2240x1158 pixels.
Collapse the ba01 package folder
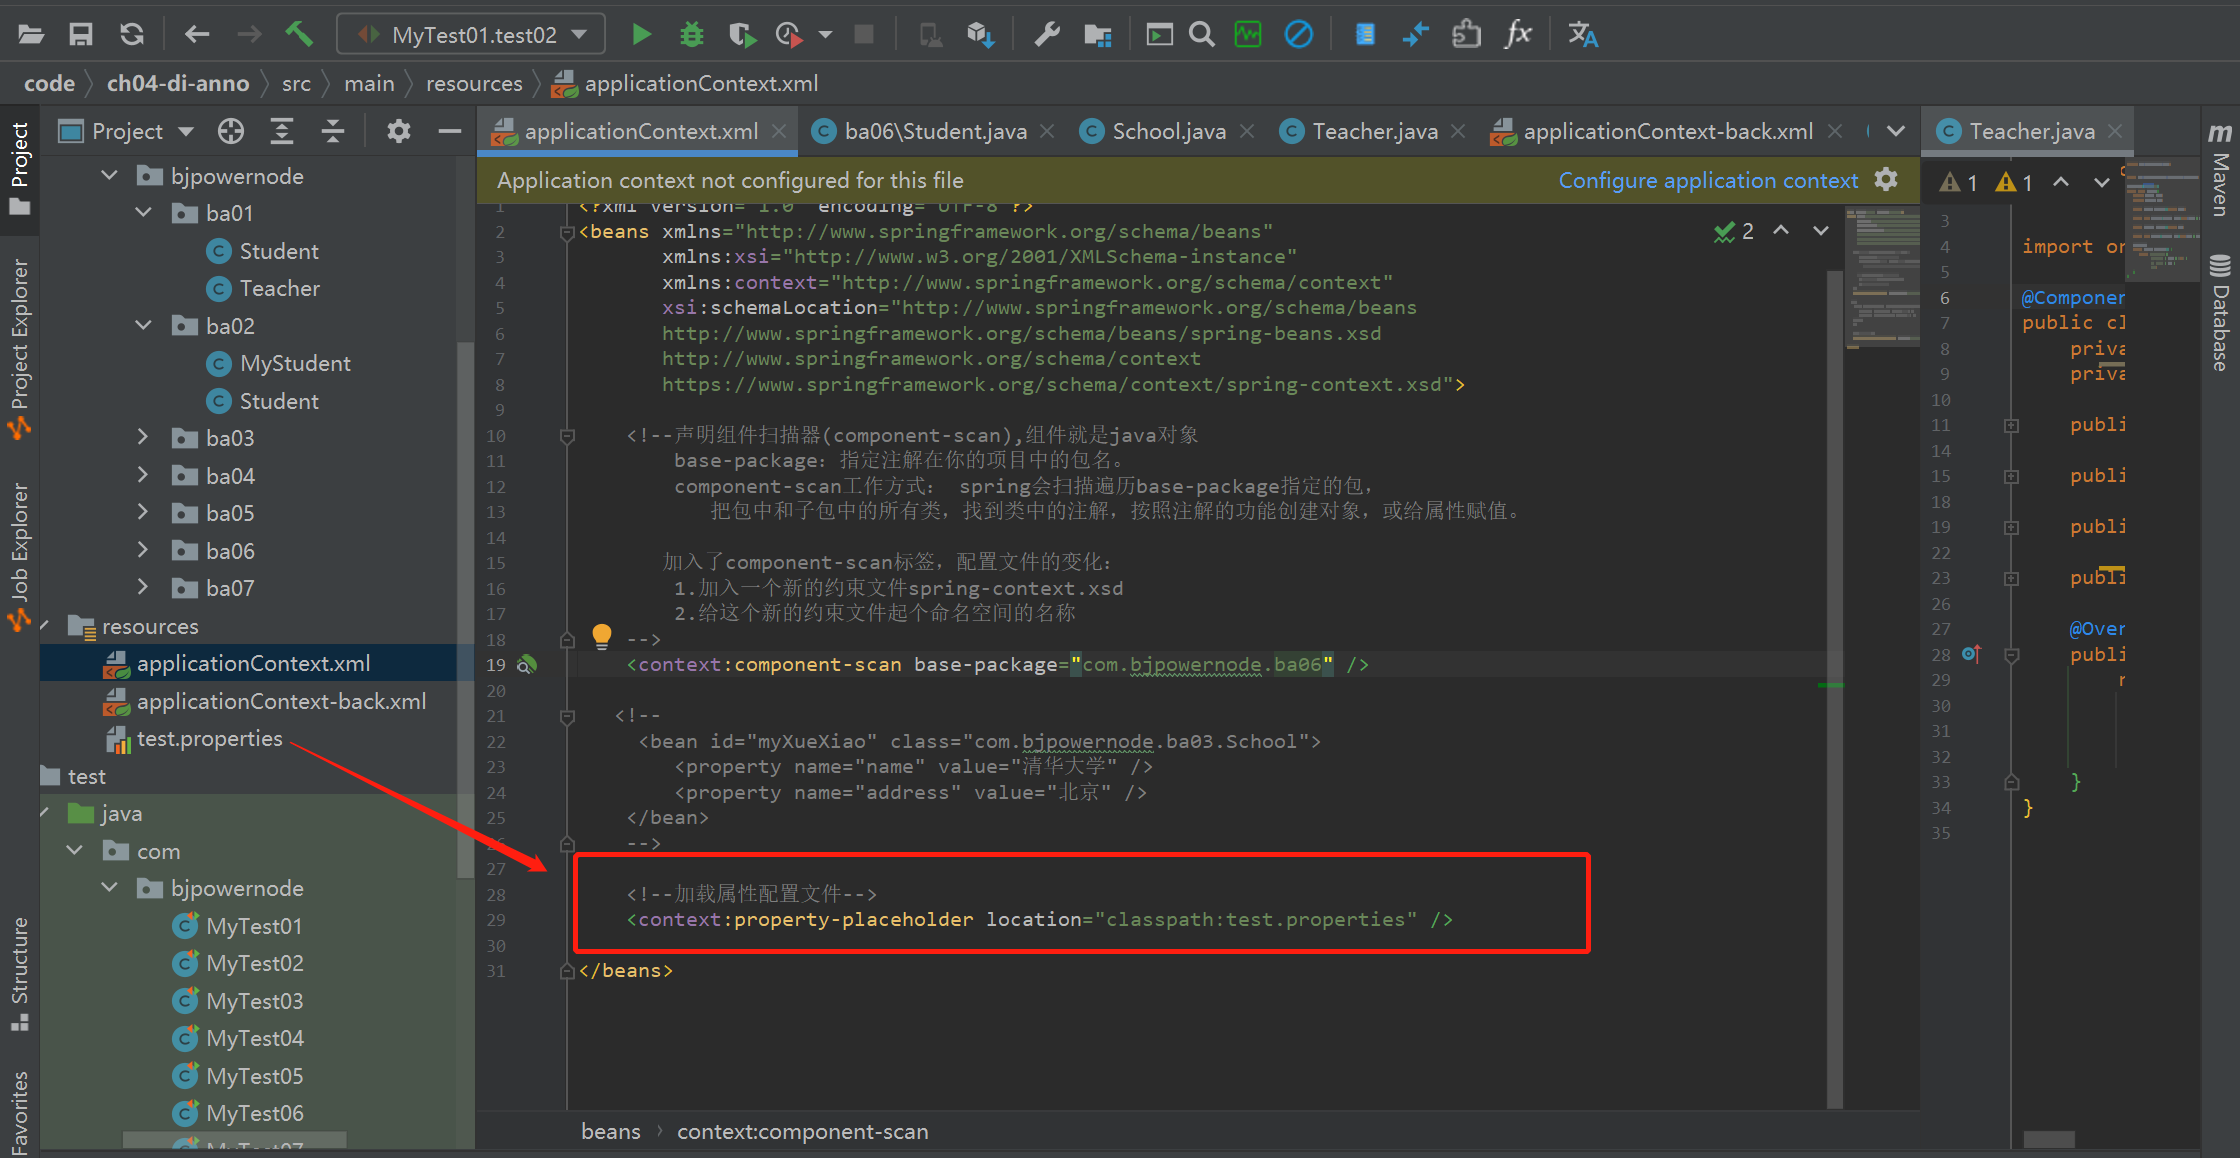[143, 213]
